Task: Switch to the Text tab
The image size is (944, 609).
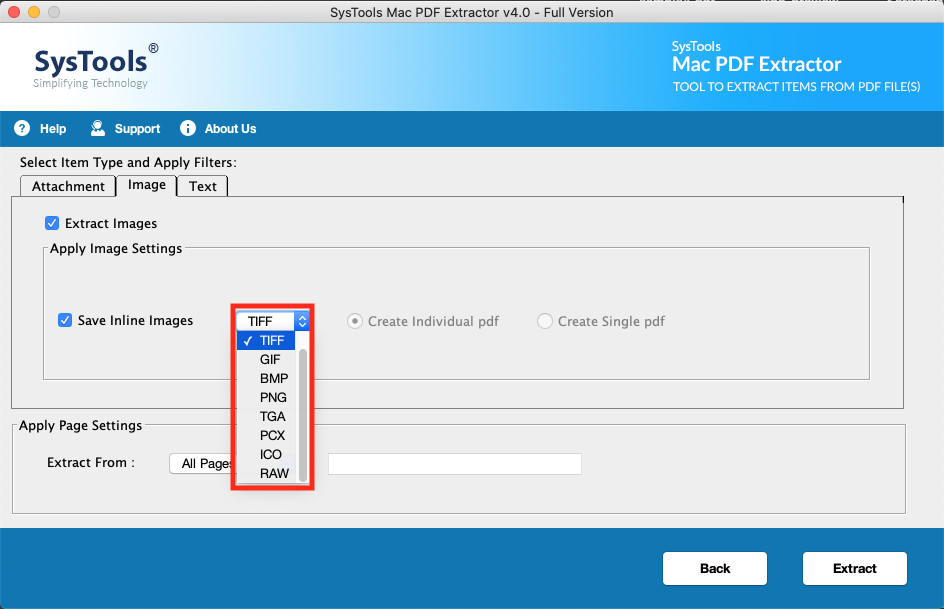Action: [x=203, y=187]
